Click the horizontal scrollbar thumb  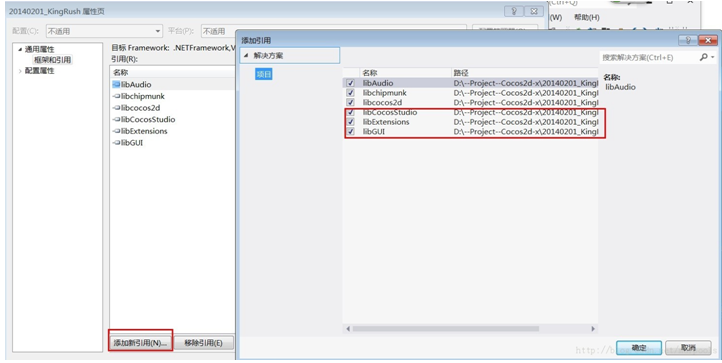(446, 329)
